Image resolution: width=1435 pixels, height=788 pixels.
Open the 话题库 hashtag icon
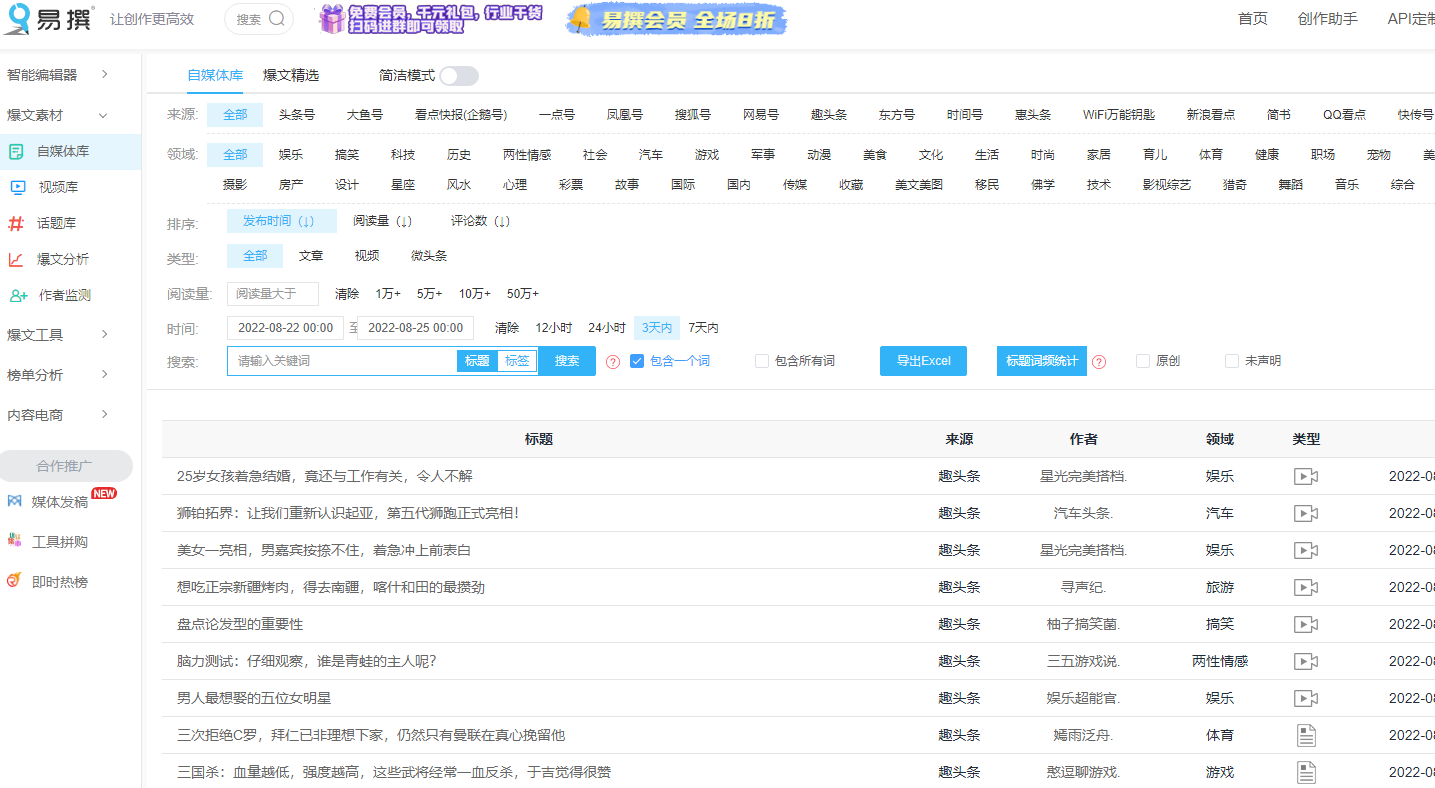(x=16, y=223)
